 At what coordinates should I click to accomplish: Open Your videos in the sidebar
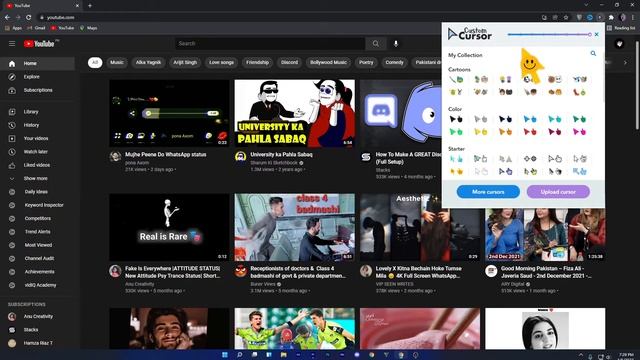coord(38,138)
